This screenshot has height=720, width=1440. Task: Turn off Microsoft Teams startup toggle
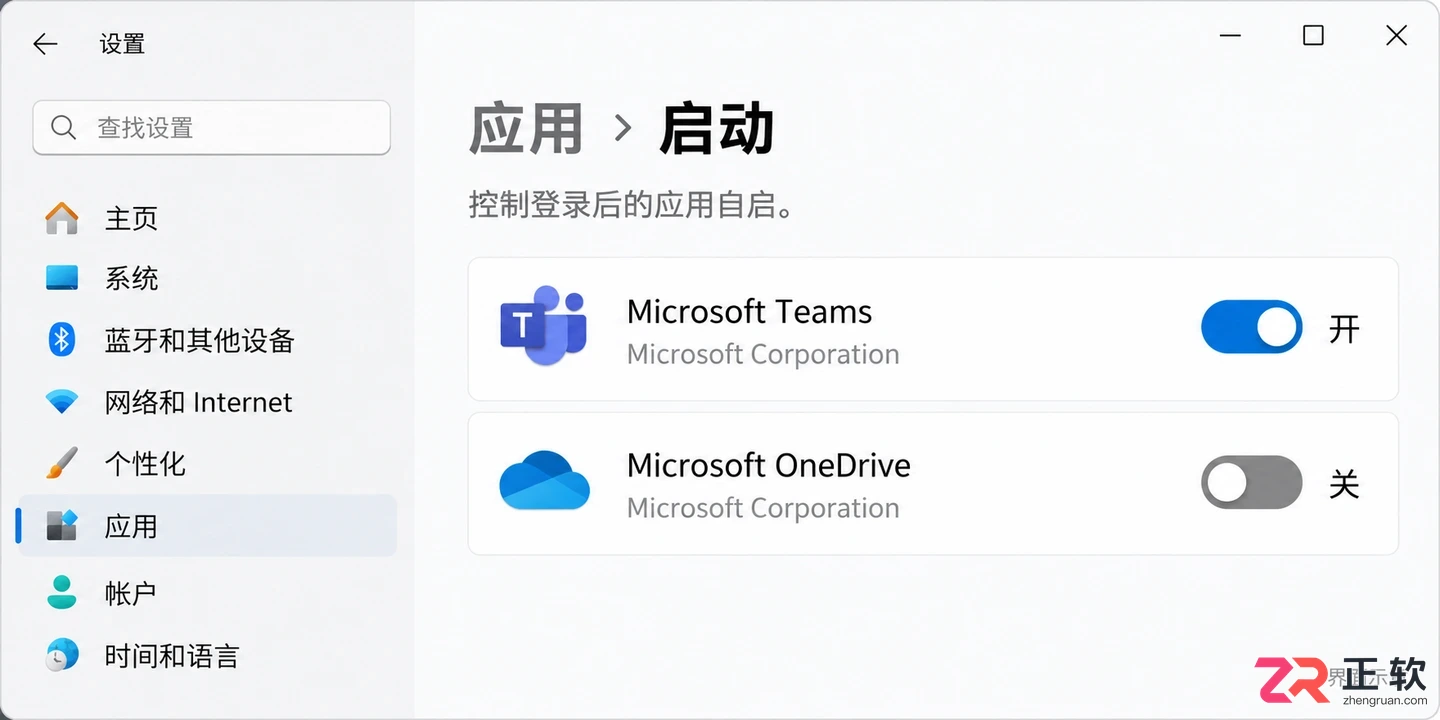(x=1251, y=327)
